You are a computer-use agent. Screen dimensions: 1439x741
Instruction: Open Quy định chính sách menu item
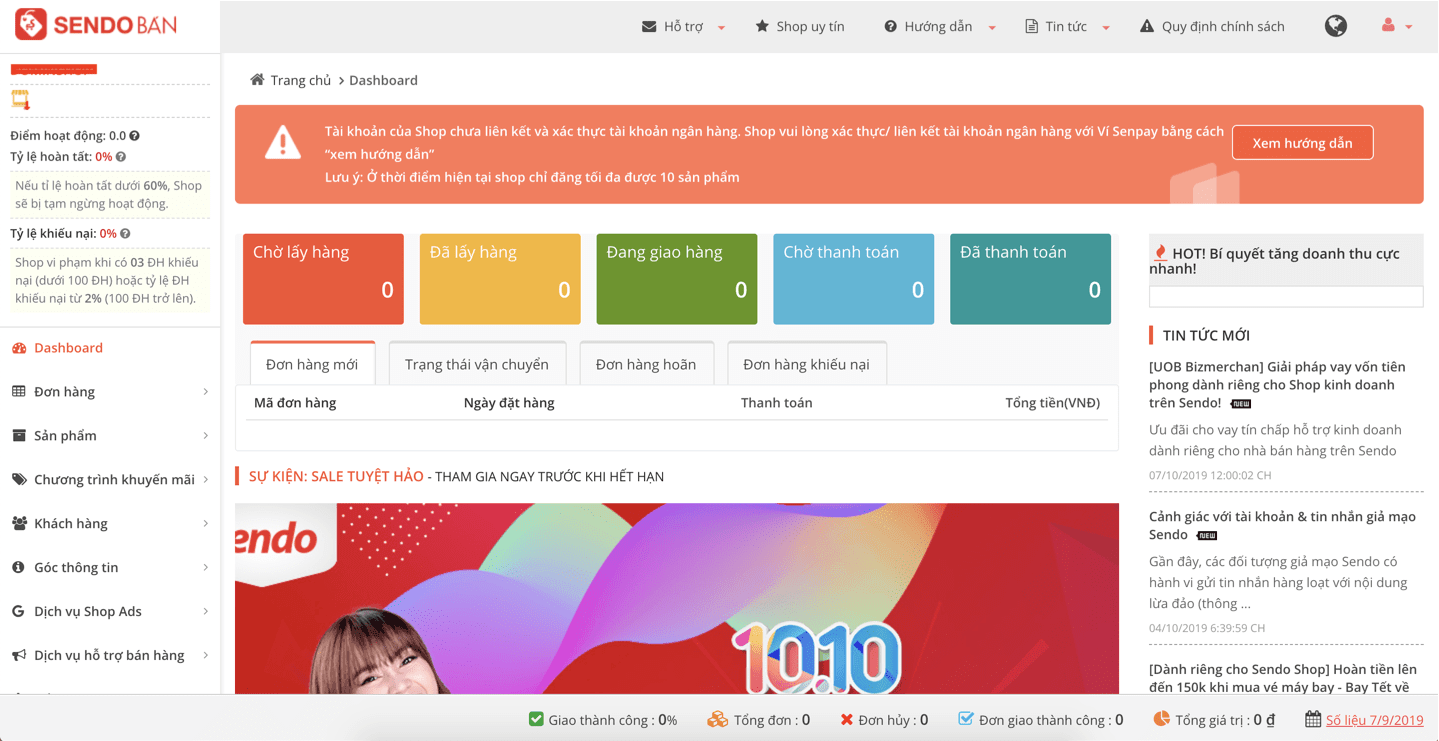(1212, 26)
